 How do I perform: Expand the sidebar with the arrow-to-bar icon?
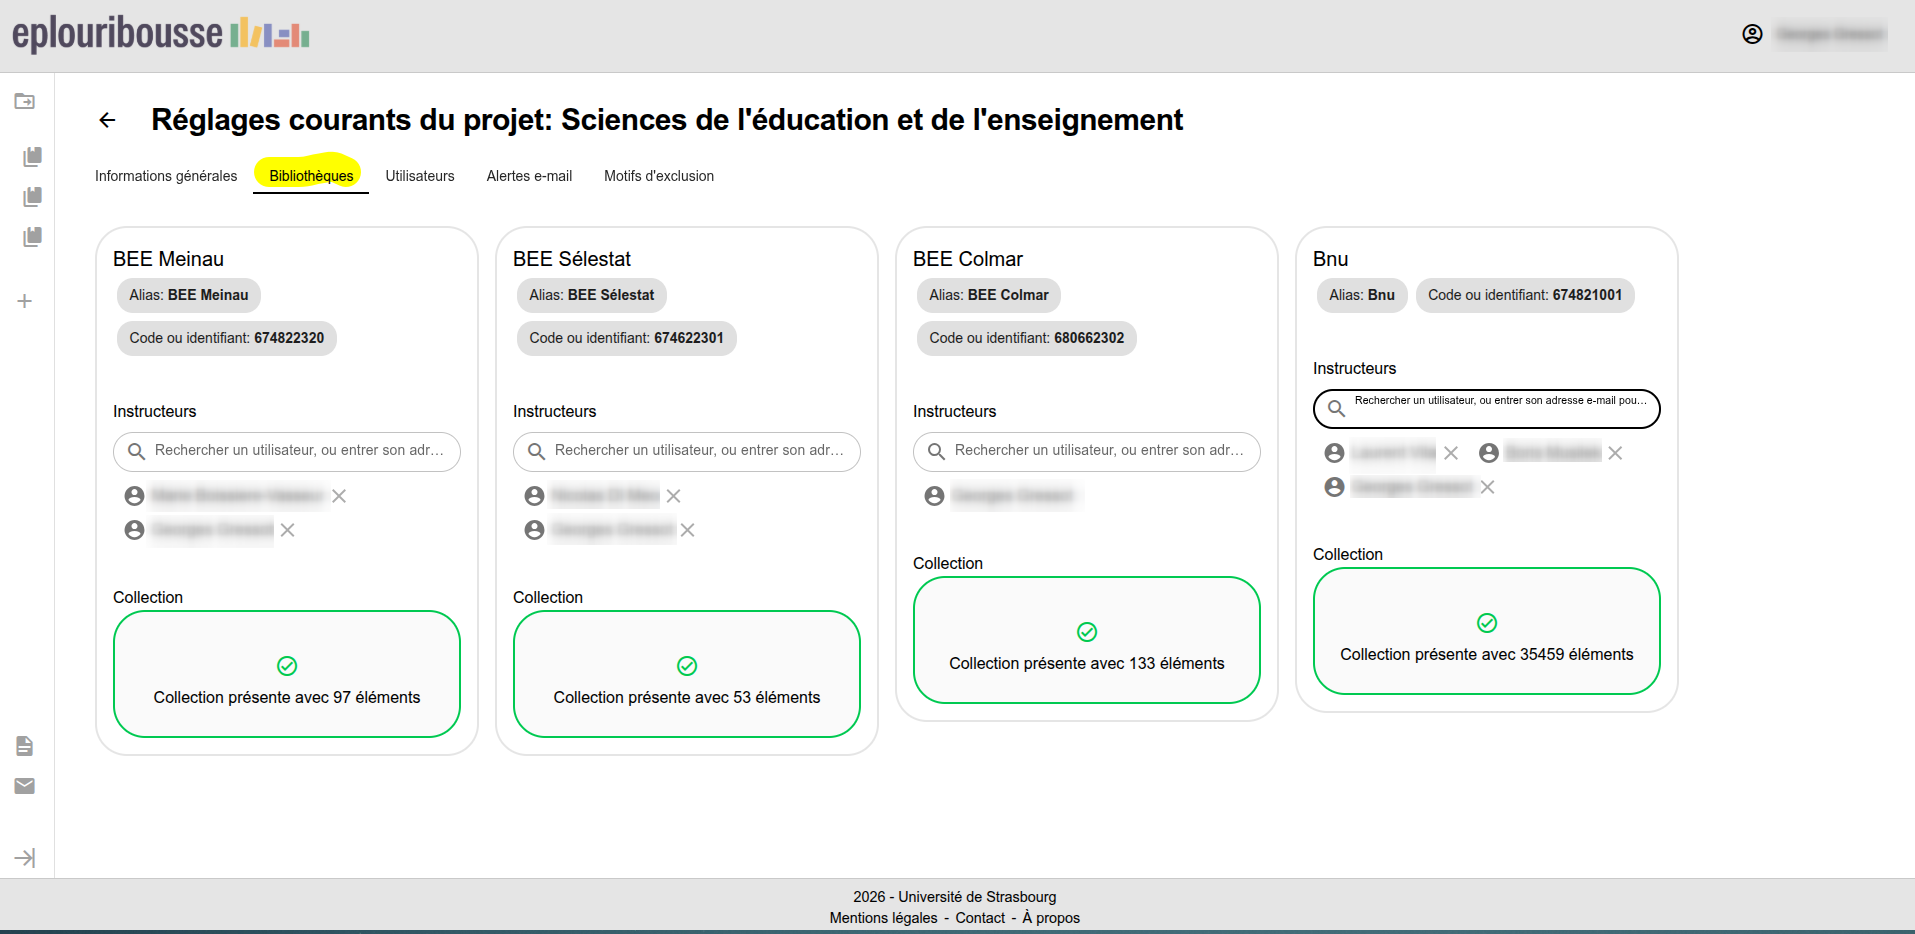pyautogui.click(x=25, y=858)
